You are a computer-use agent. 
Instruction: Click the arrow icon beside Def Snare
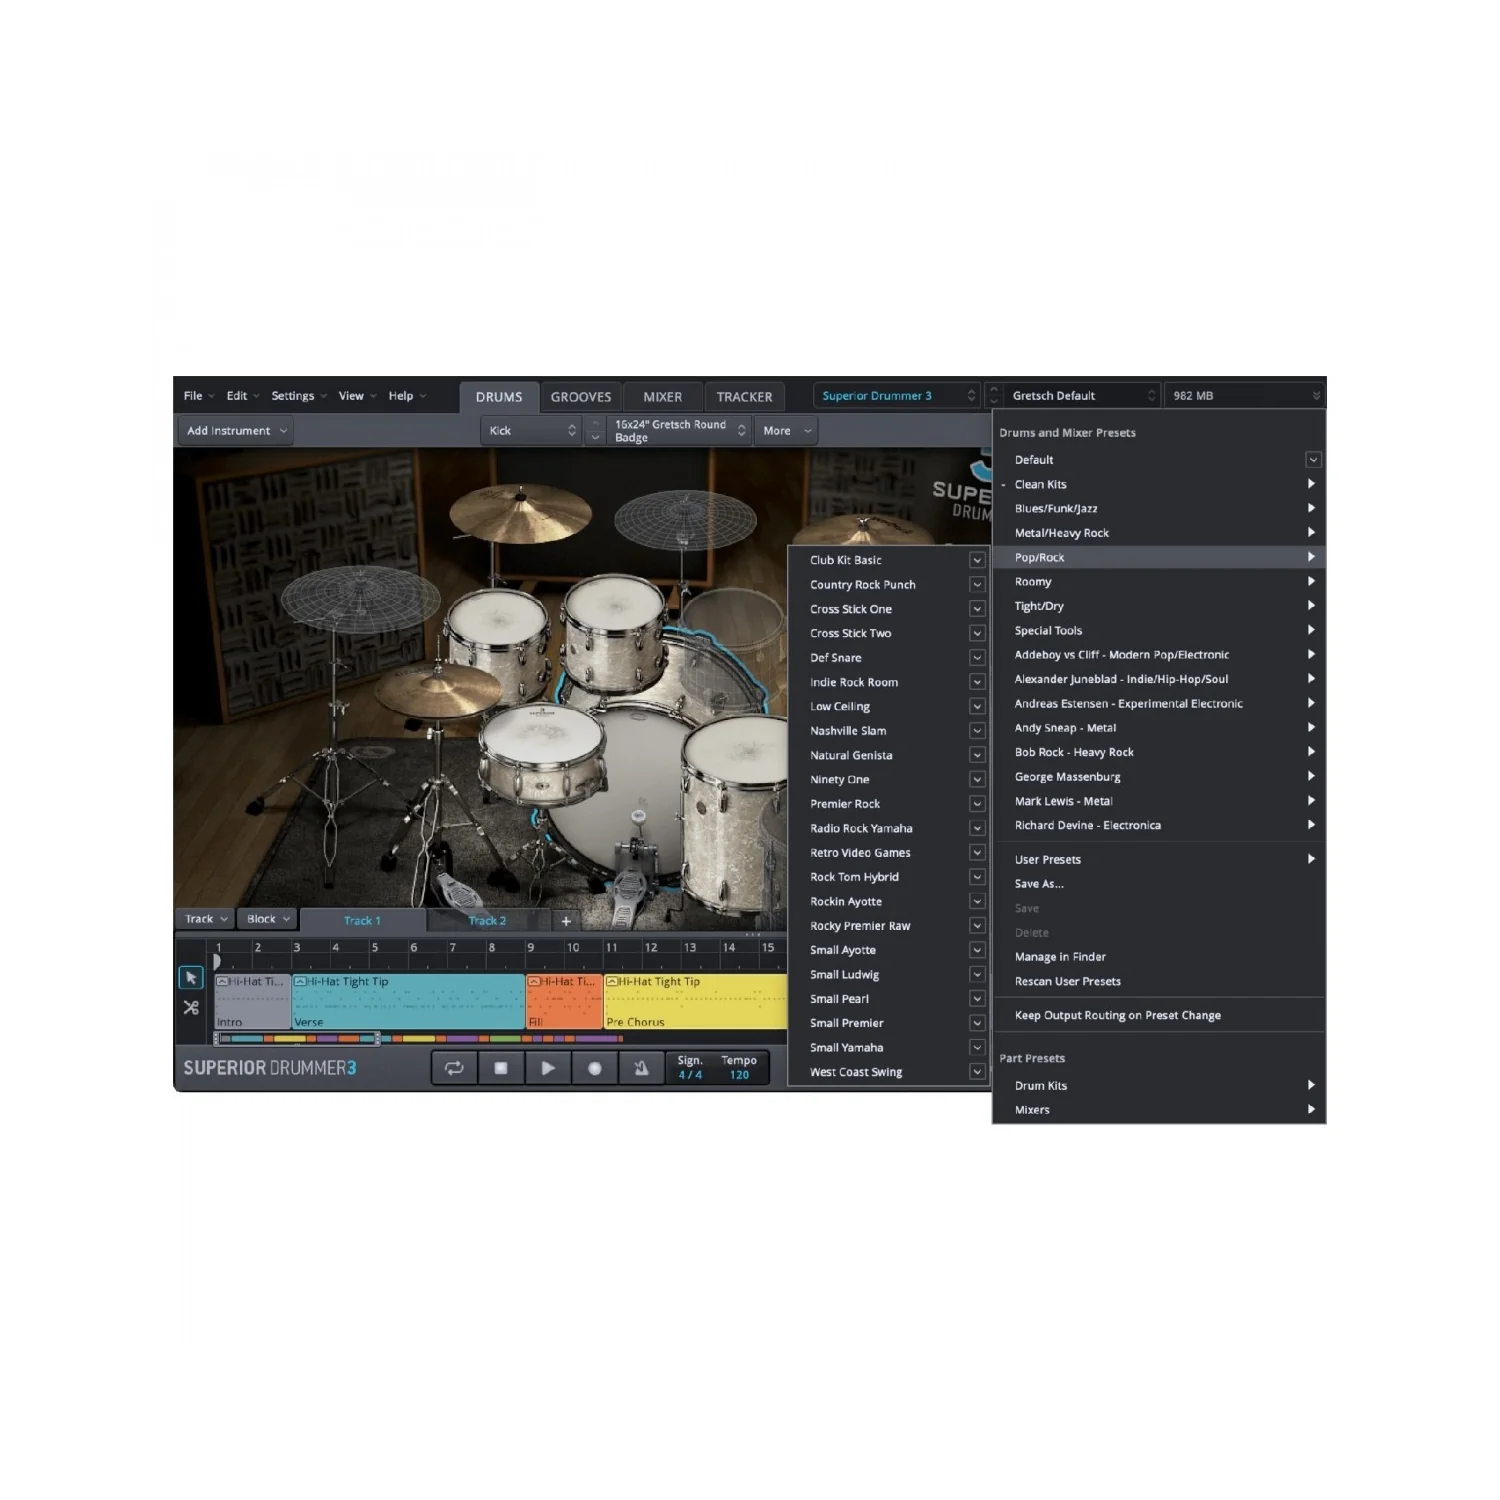(x=977, y=657)
